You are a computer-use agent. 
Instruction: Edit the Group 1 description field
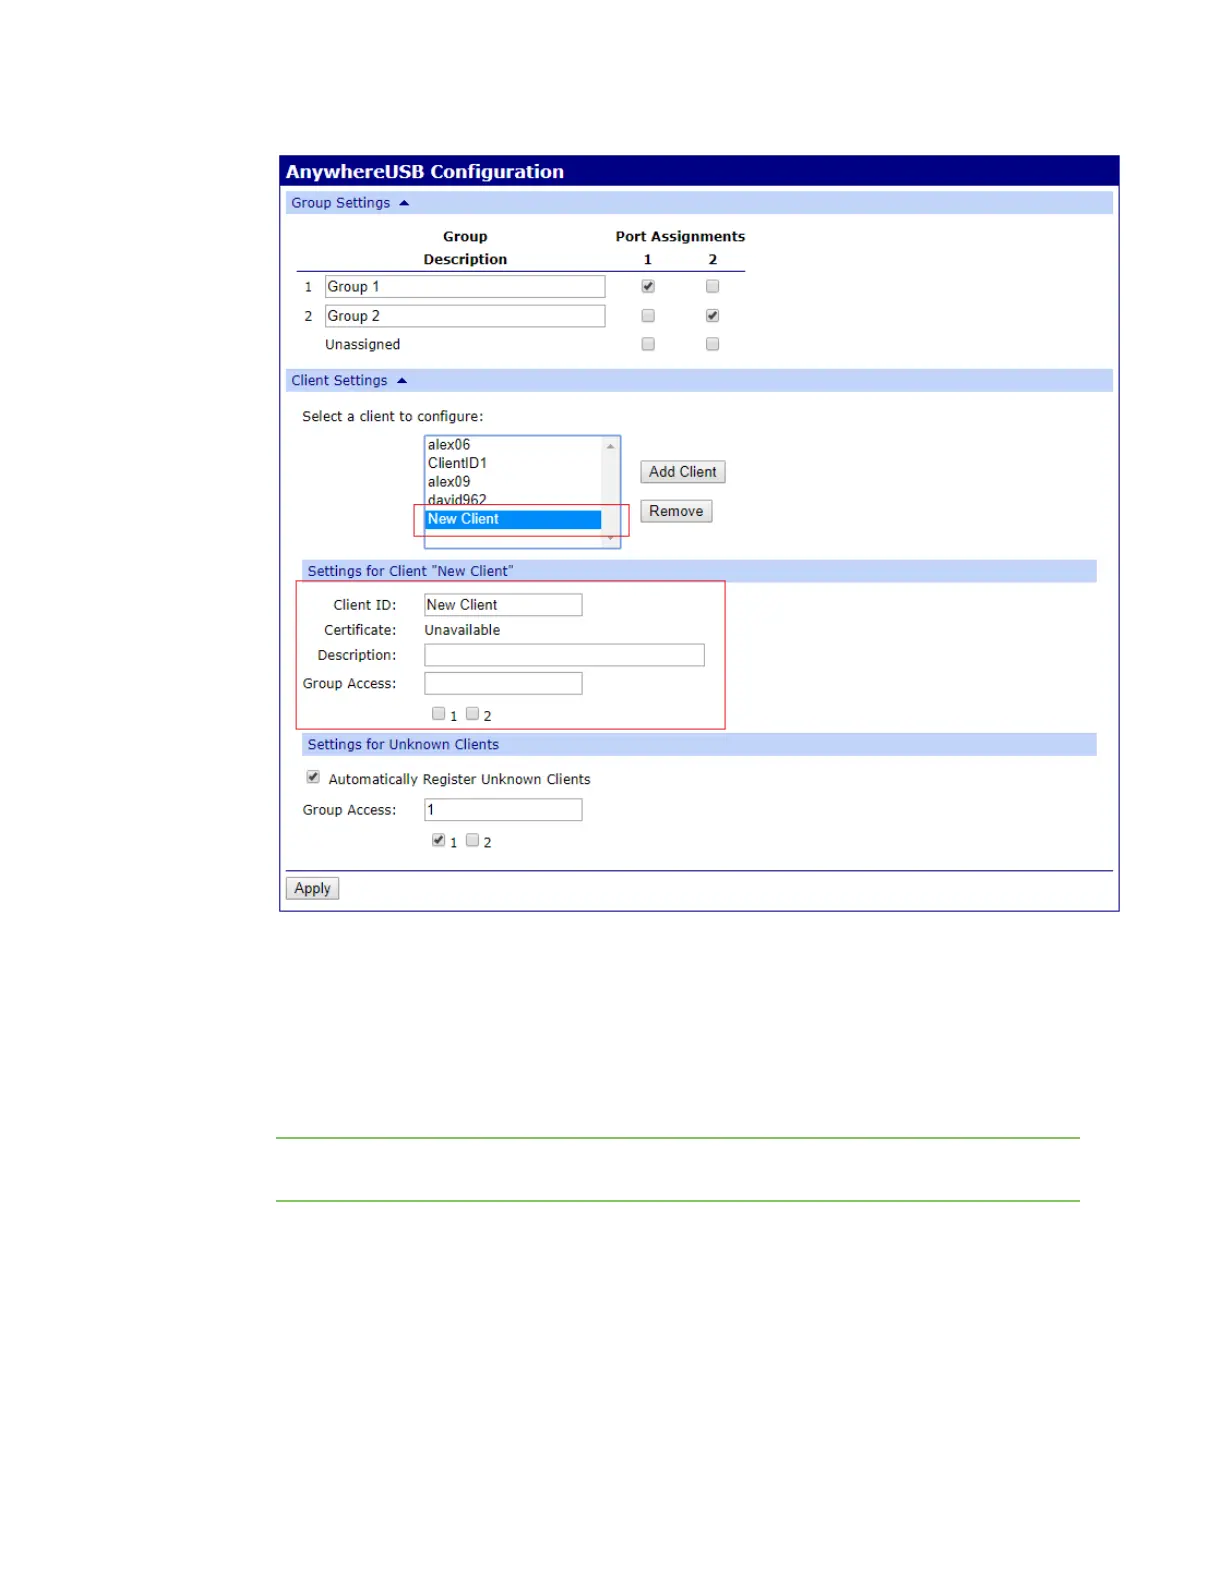[465, 287]
